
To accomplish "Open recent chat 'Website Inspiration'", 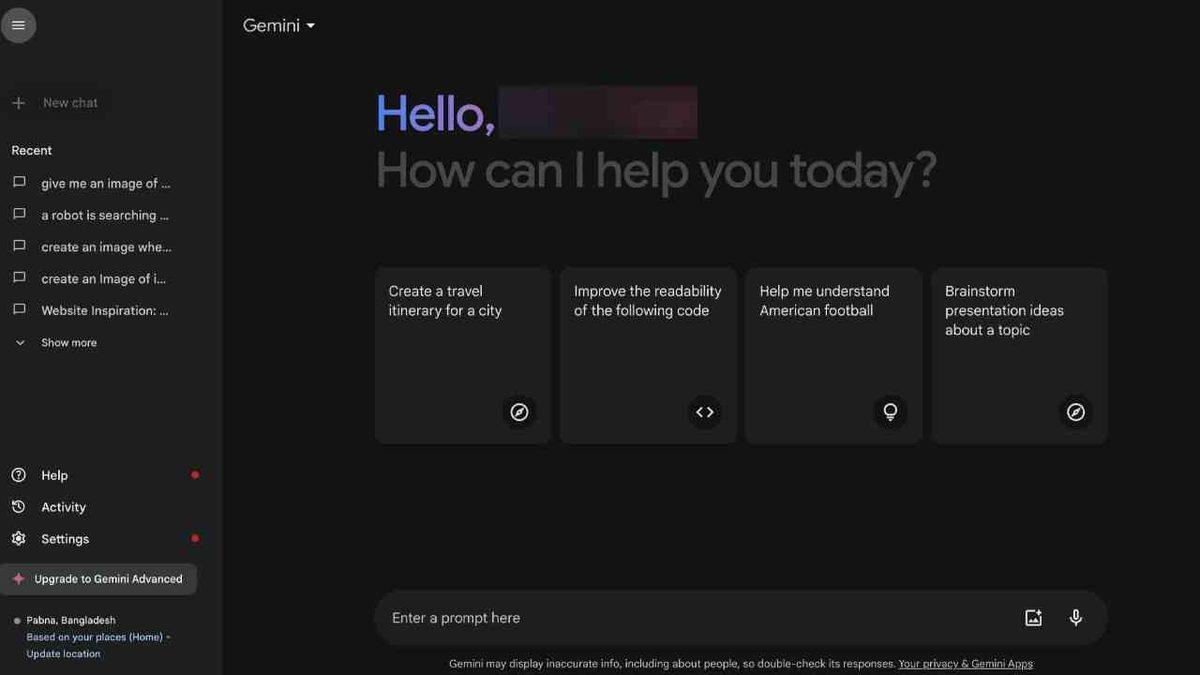I will tap(104, 310).
